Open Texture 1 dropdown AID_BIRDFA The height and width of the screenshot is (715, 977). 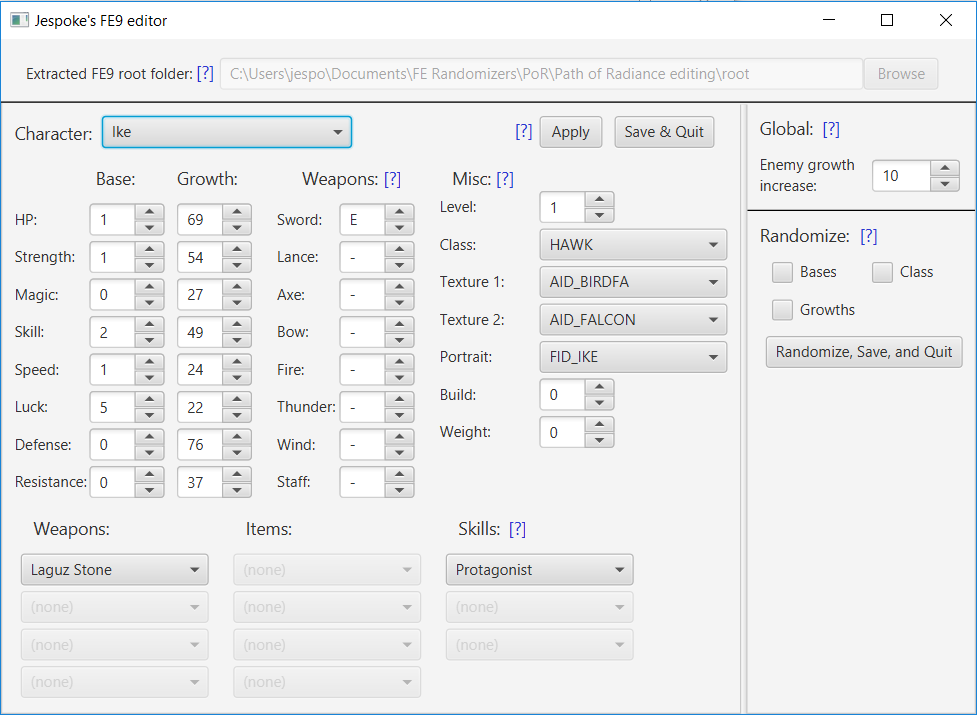(x=633, y=282)
